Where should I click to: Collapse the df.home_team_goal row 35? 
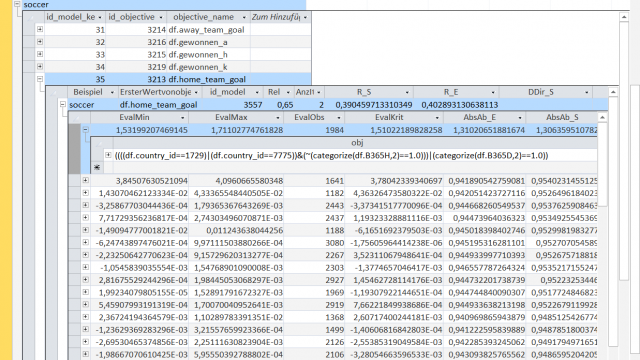pos(40,79)
